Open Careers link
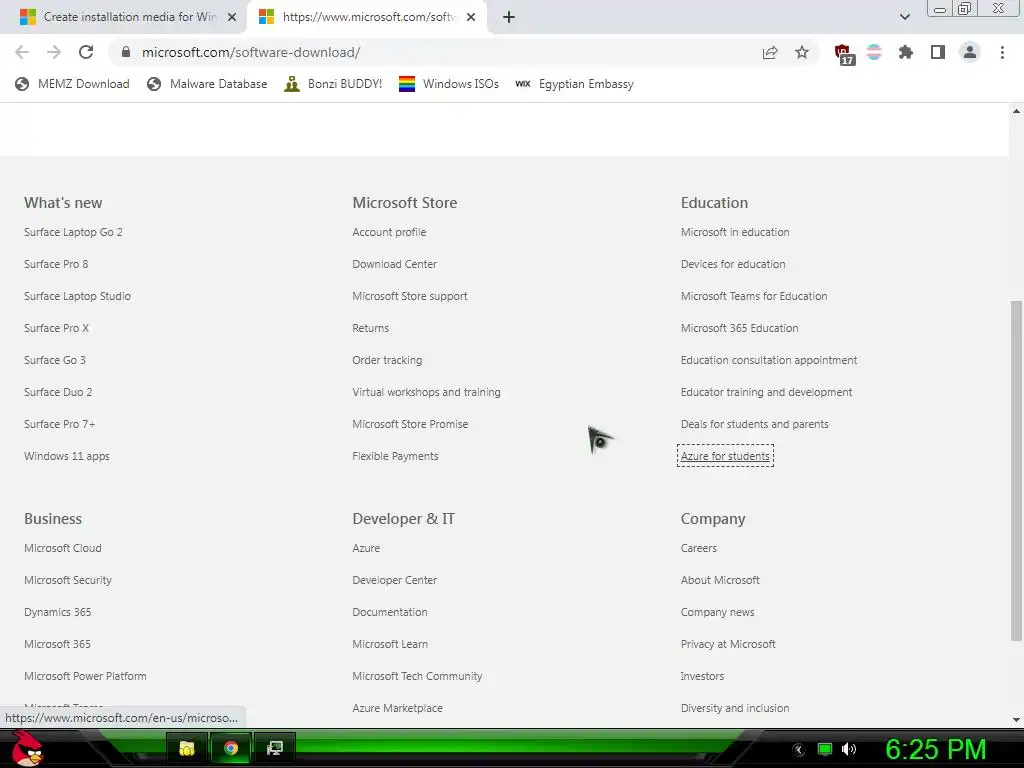Image resolution: width=1024 pixels, height=768 pixels. [699, 548]
